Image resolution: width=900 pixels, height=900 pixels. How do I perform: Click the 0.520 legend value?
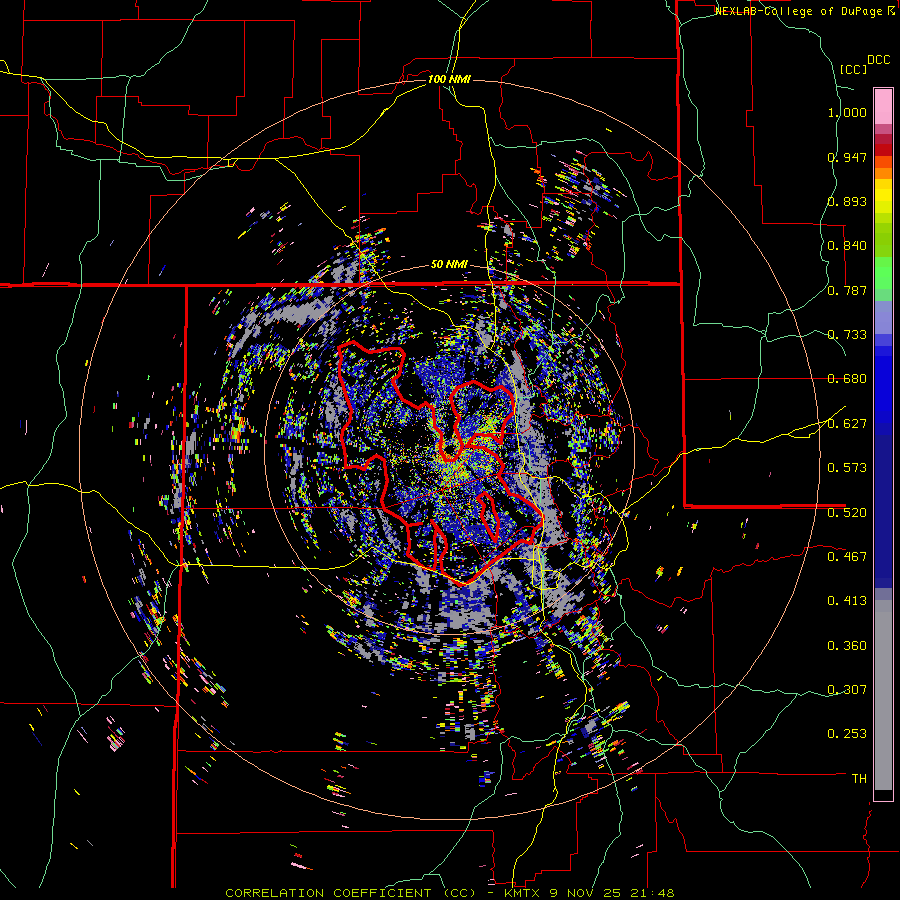847,513
